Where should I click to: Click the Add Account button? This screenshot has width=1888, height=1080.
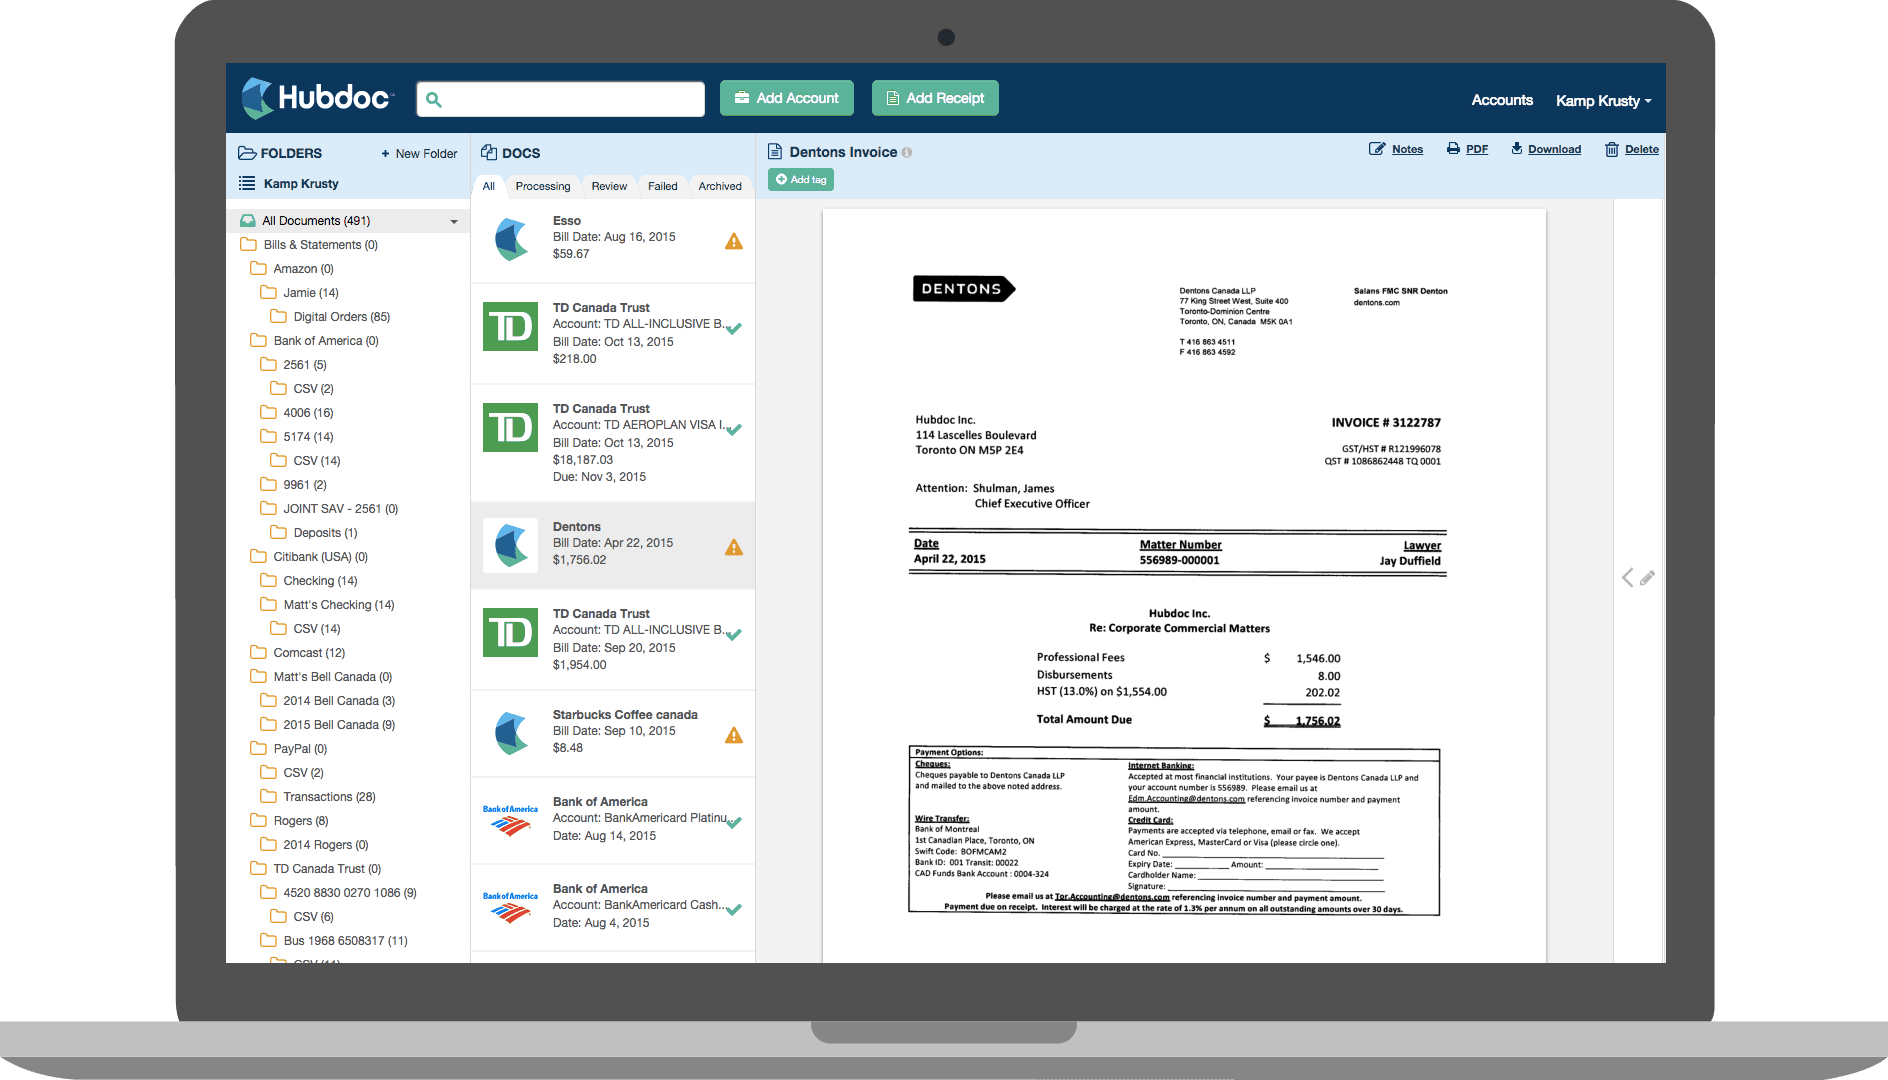pyautogui.click(x=787, y=98)
